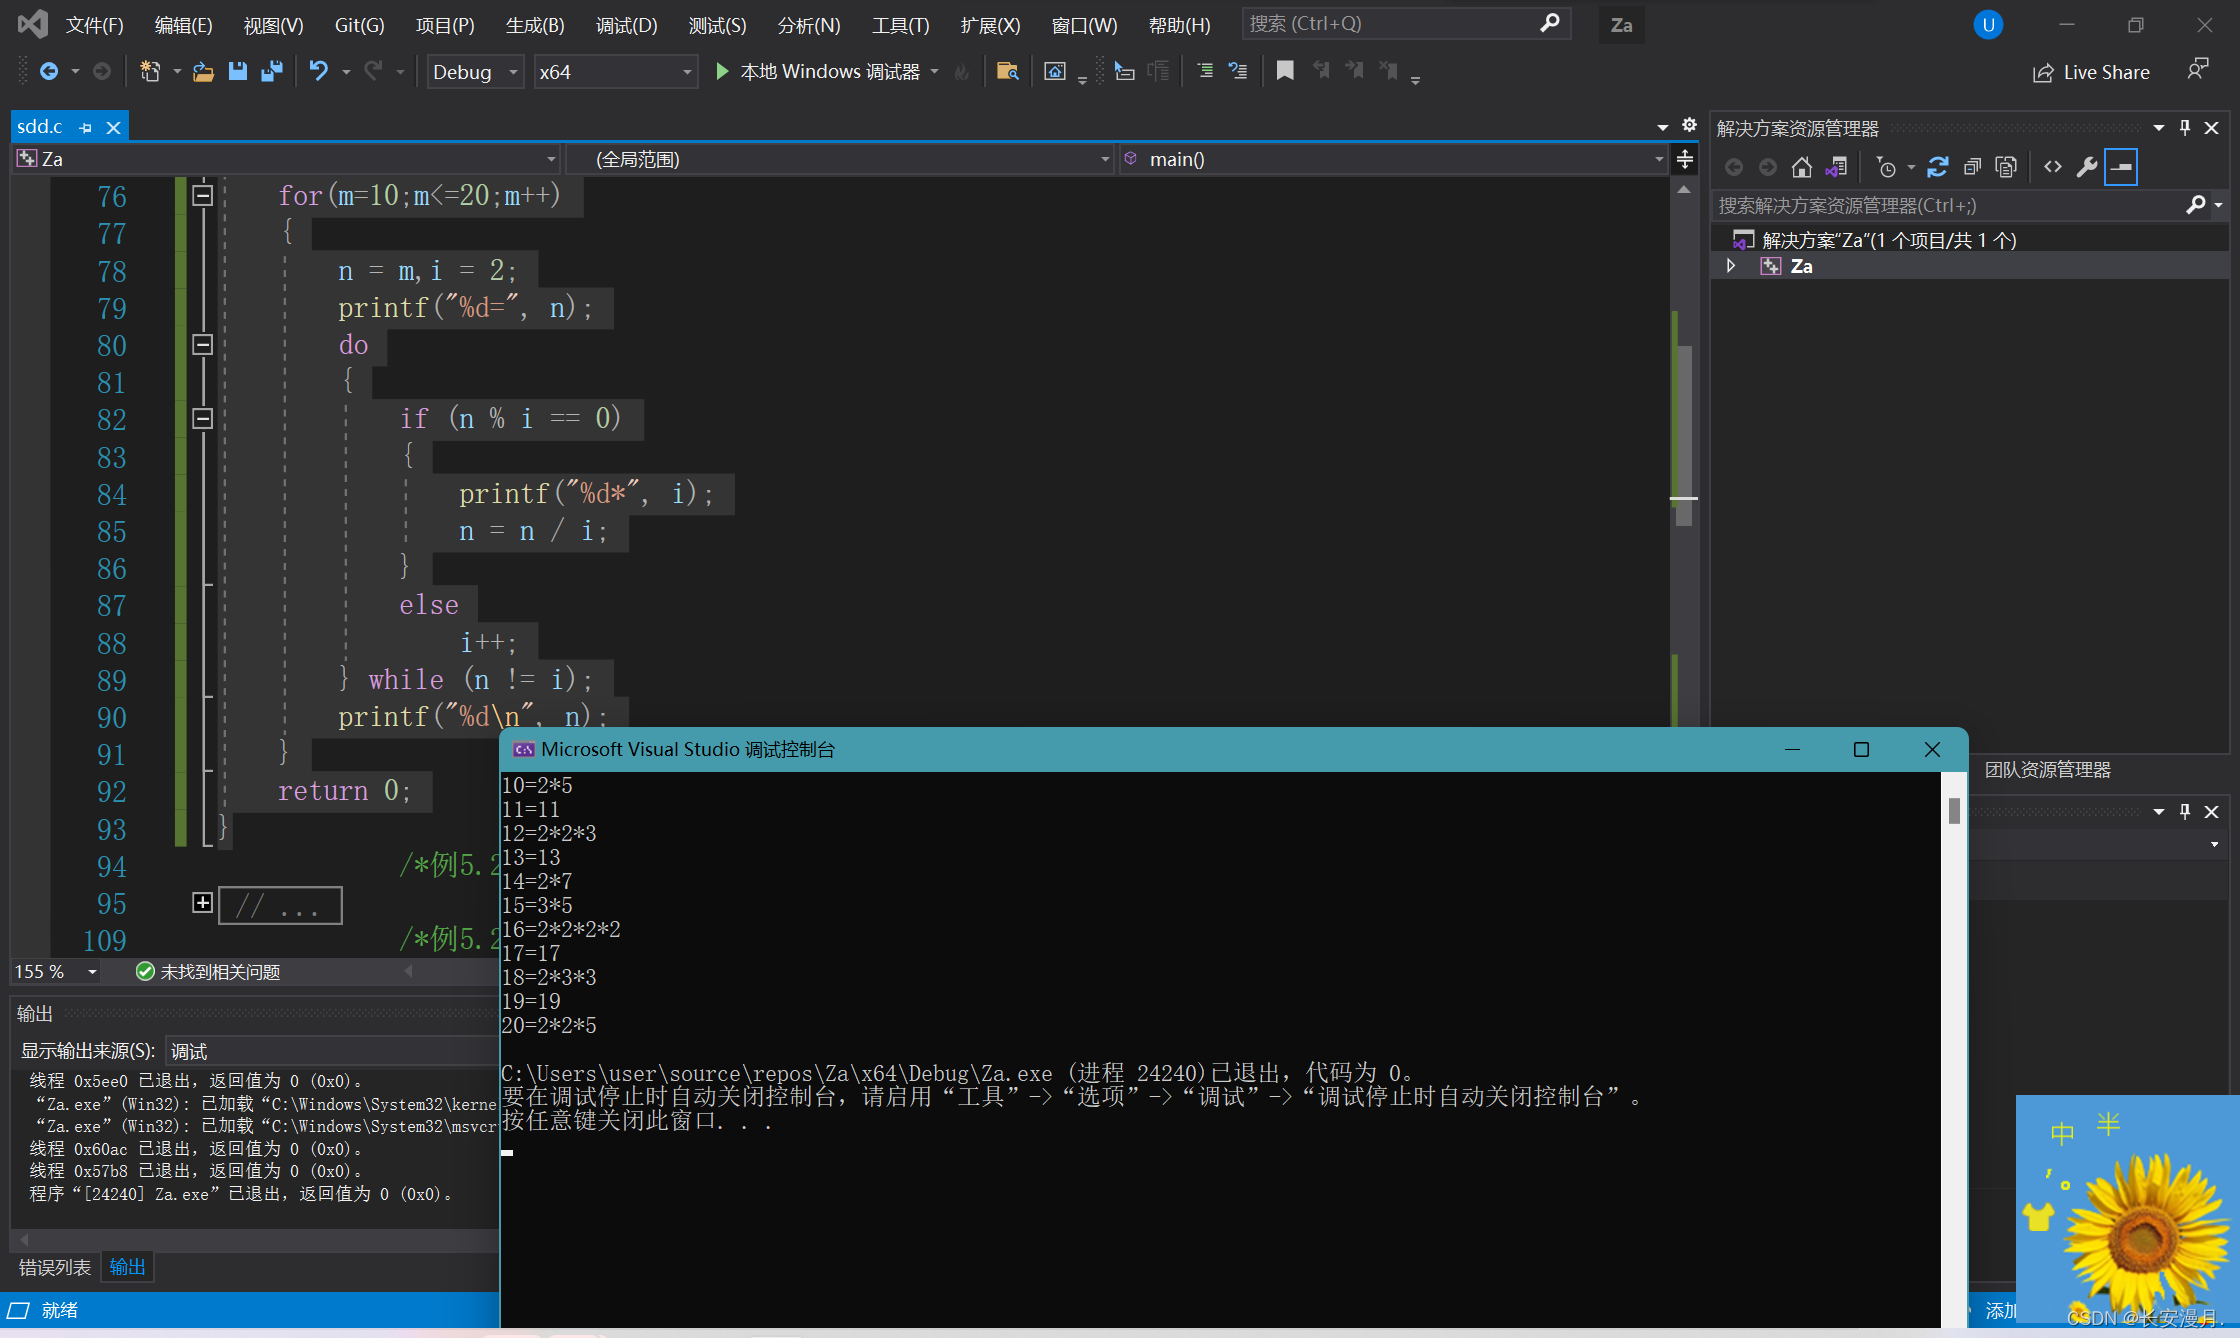Toggle bookmark on current line

click(1285, 71)
